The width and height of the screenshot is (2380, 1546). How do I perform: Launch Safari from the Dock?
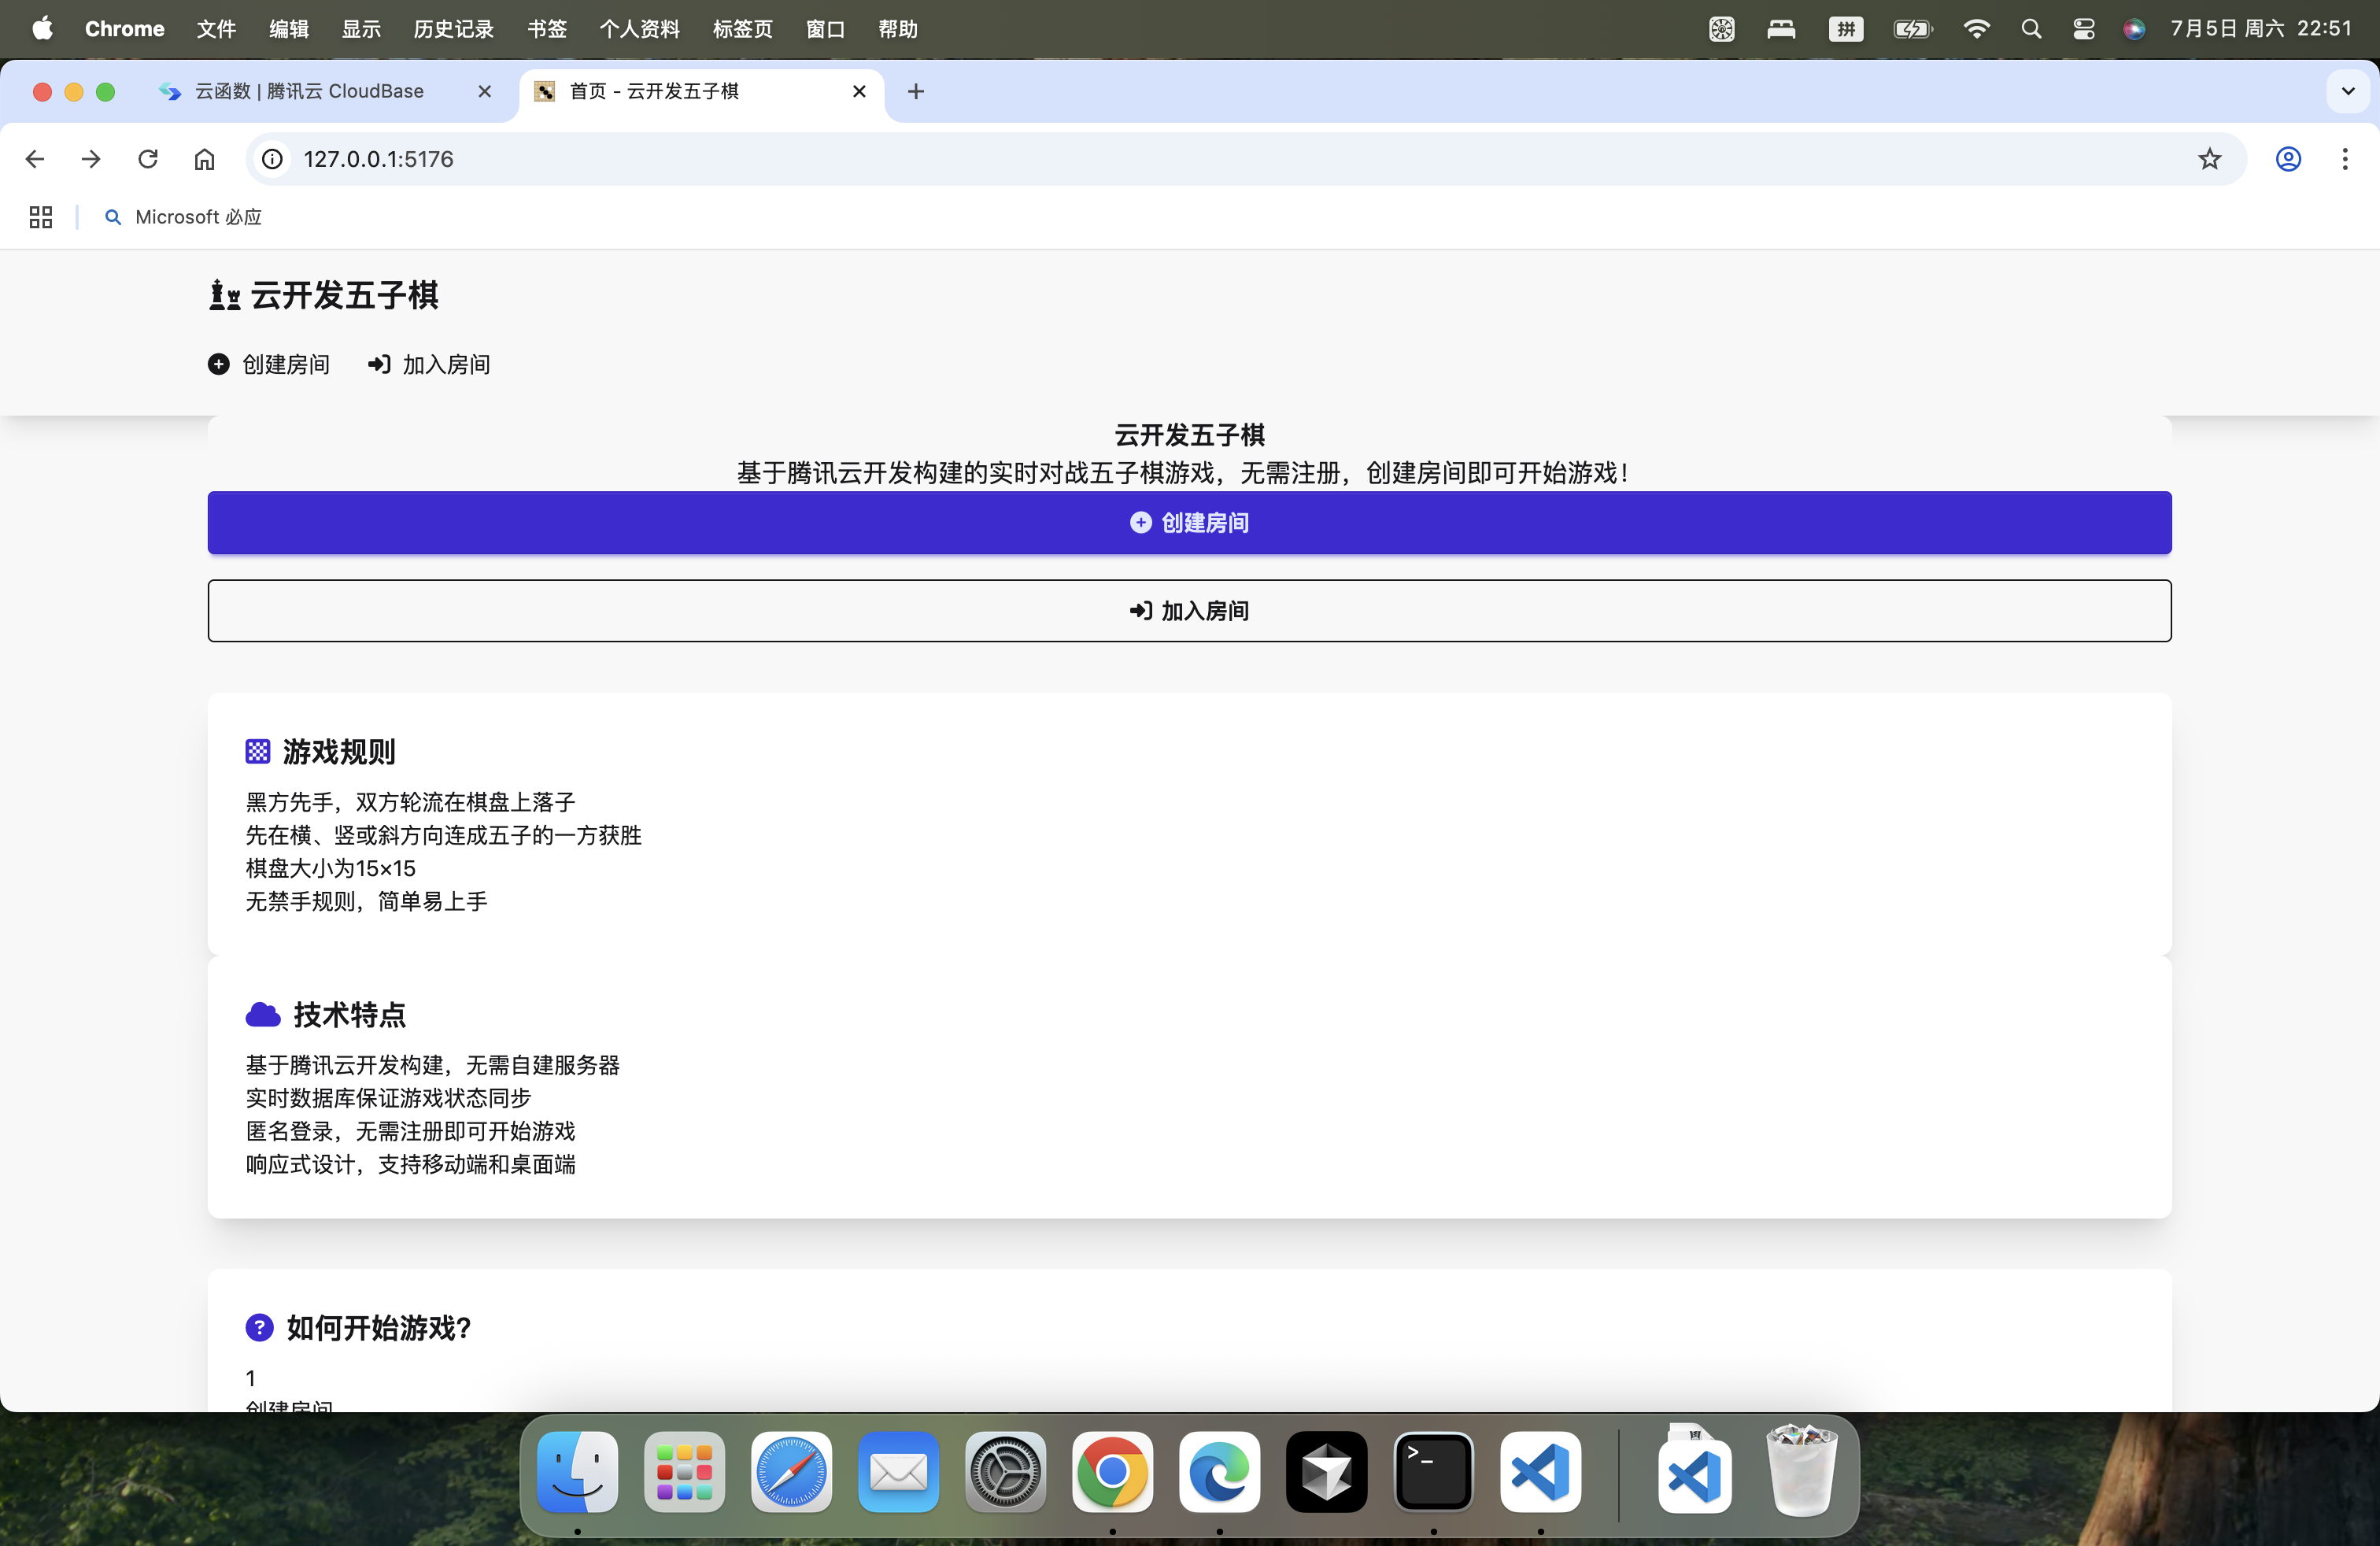pyautogui.click(x=792, y=1472)
